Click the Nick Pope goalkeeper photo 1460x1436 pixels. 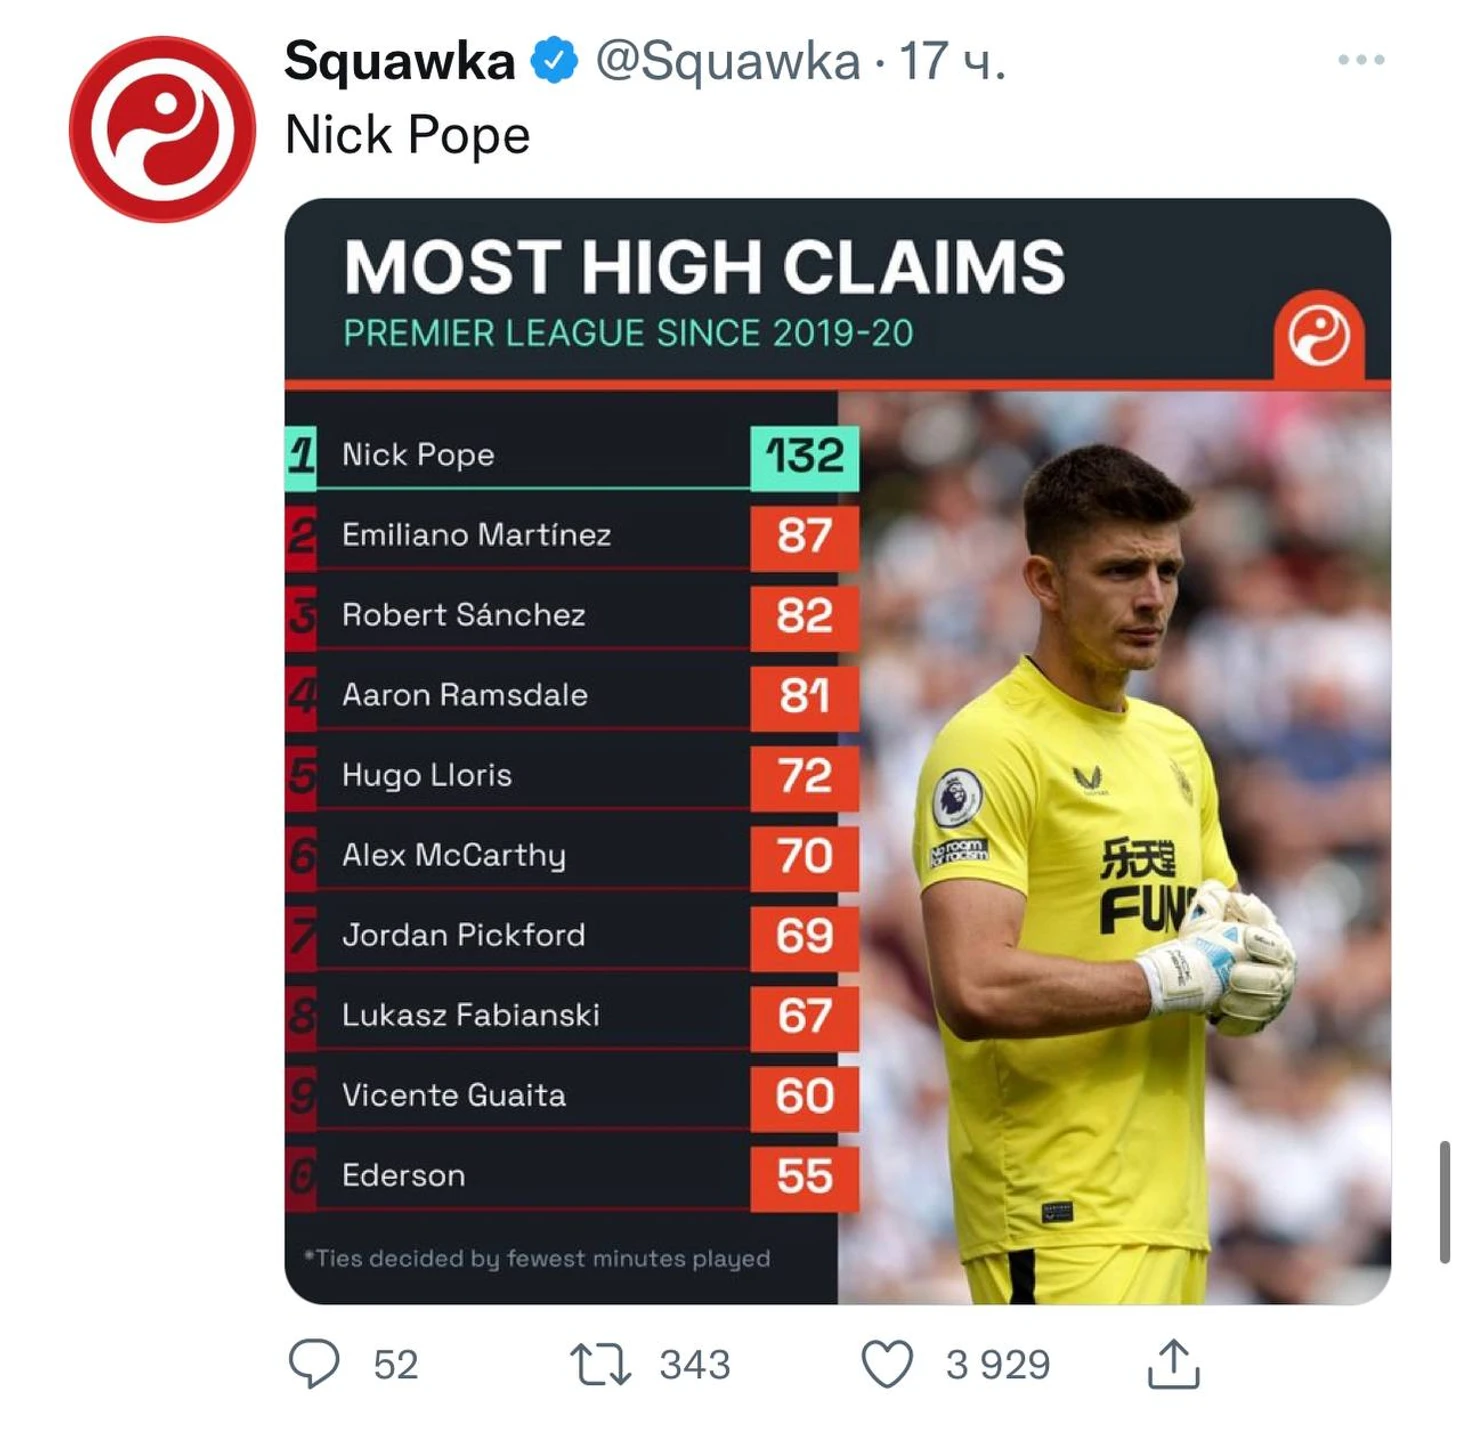point(1110,850)
